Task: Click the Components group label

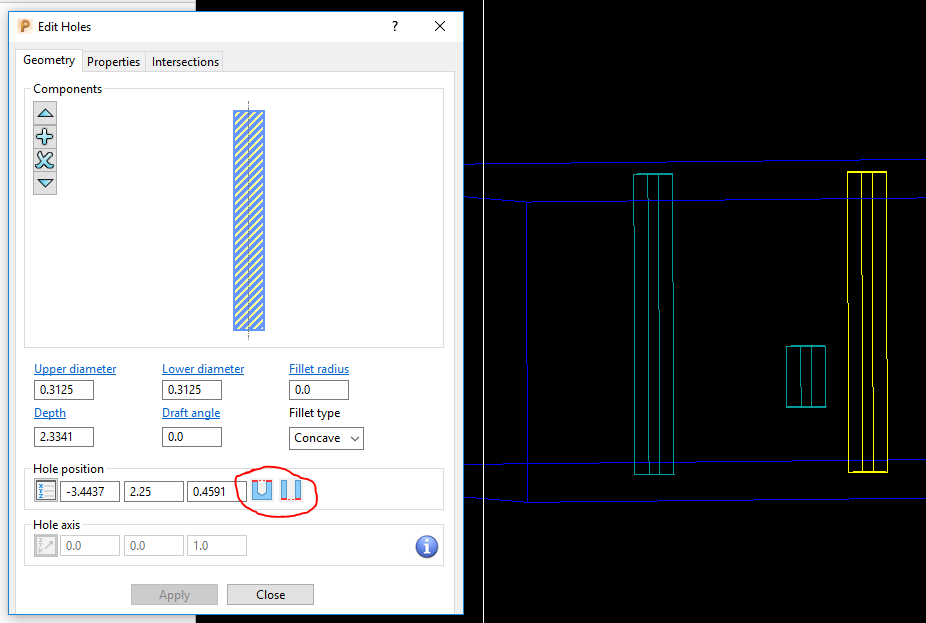Action: tap(67, 89)
